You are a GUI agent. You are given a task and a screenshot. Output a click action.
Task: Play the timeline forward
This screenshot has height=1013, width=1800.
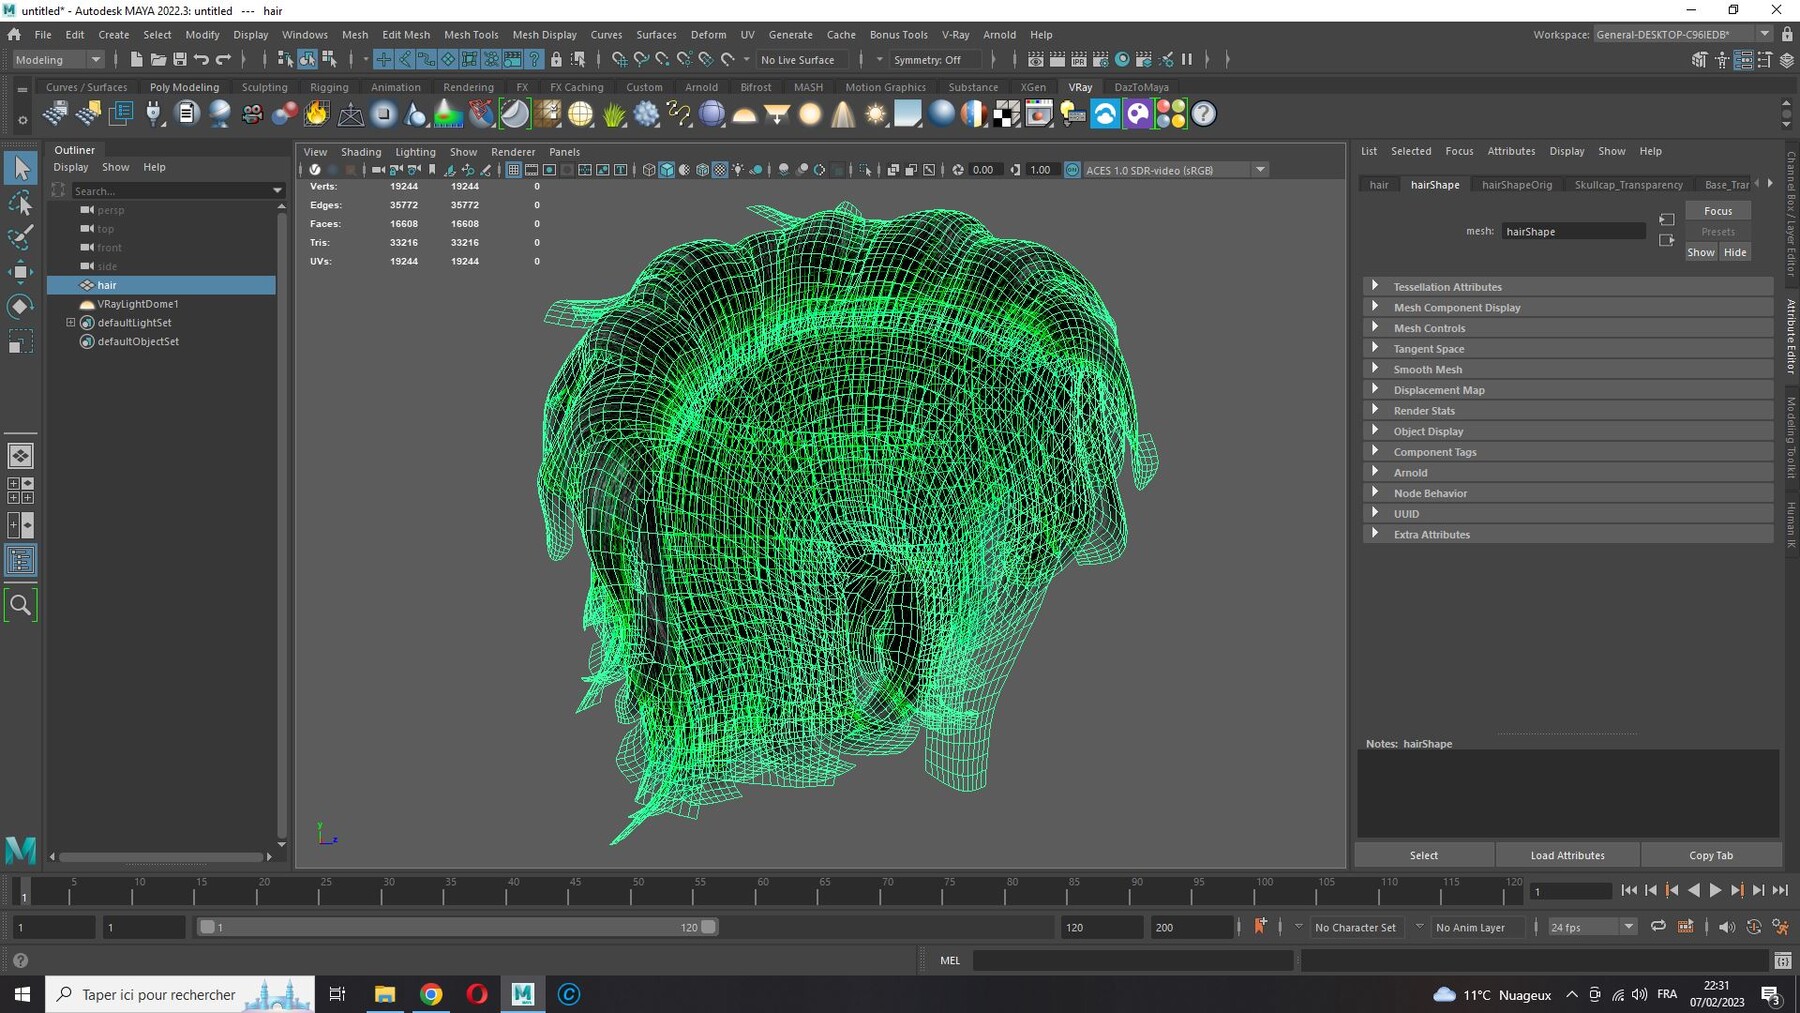click(x=1715, y=890)
